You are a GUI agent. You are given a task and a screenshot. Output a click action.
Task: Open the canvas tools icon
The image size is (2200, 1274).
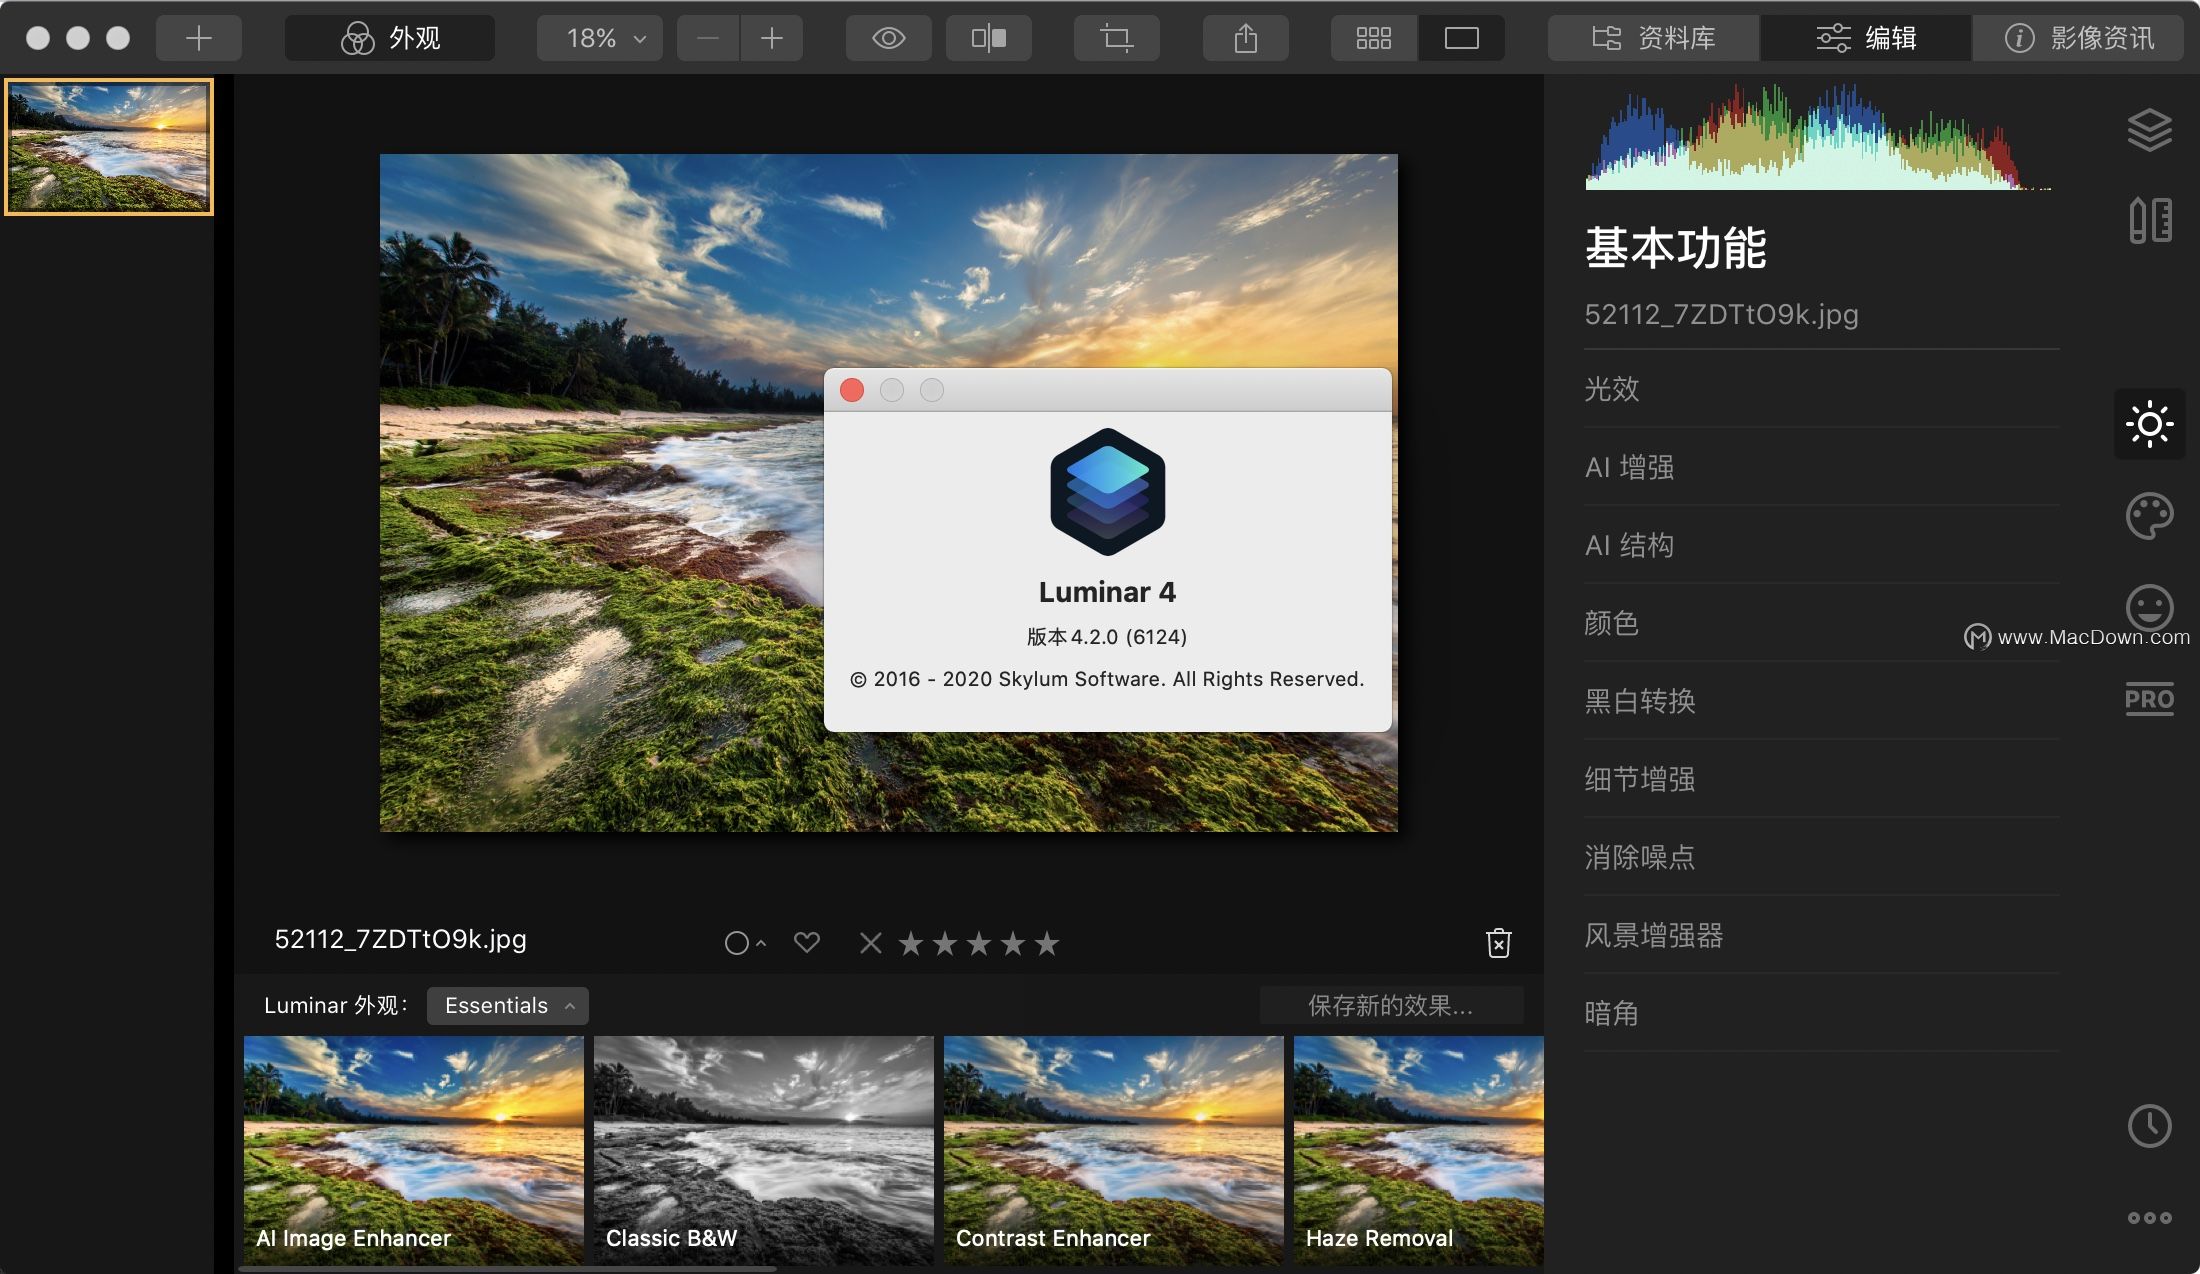pyautogui.click(x=2149, y=220)
